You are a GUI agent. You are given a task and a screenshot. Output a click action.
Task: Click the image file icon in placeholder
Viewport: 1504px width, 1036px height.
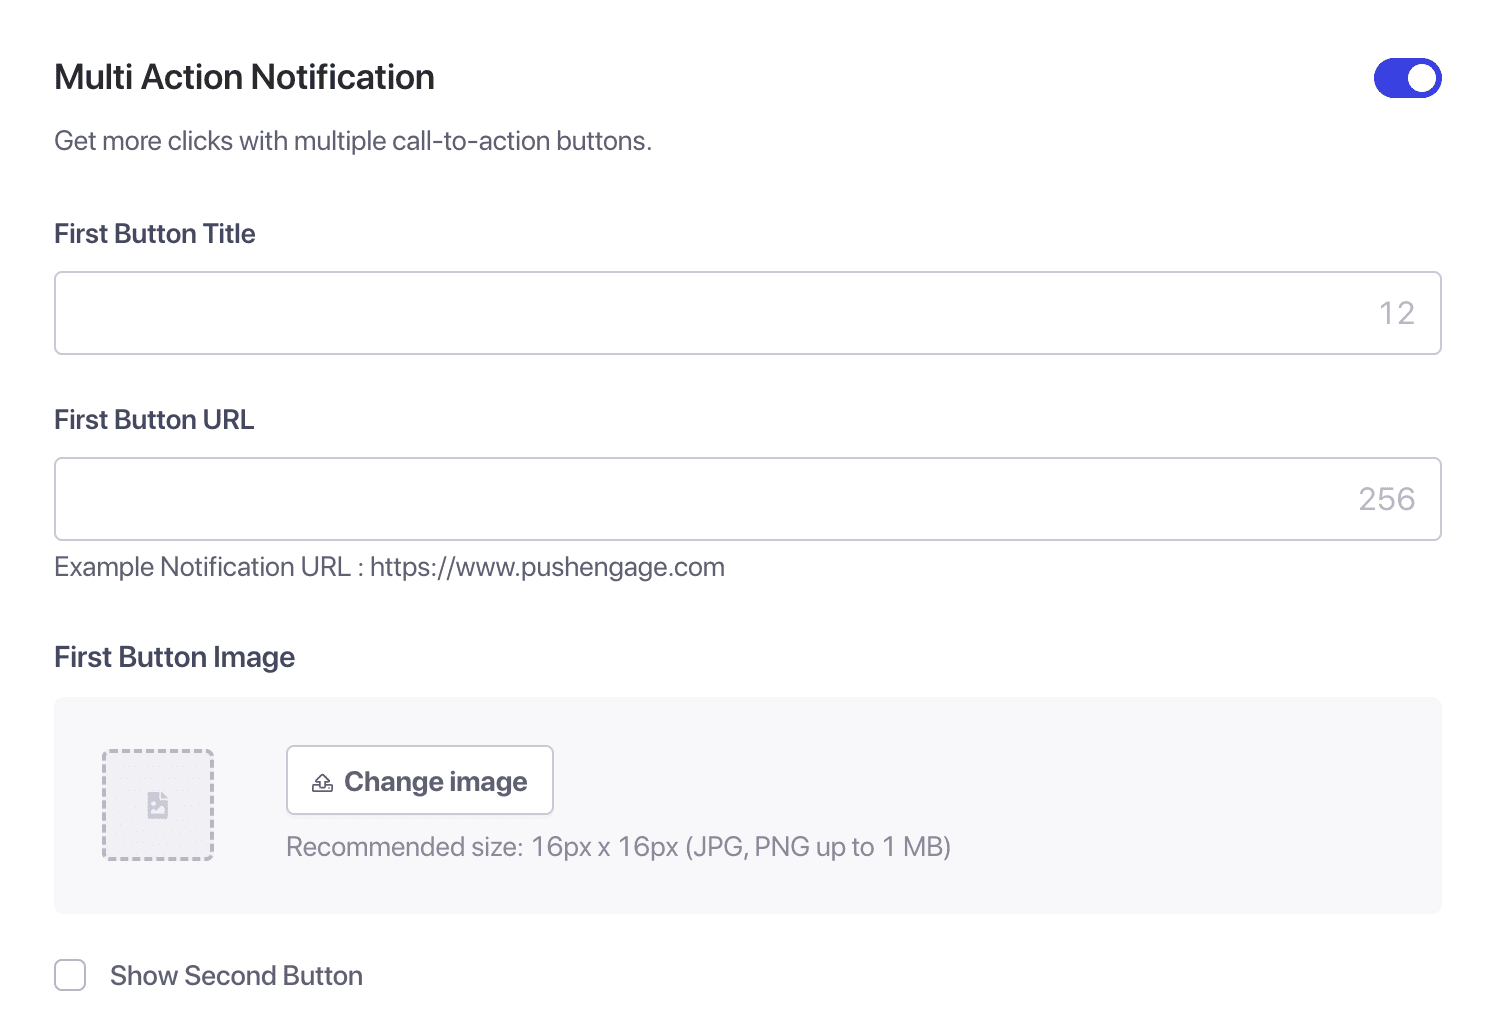[158, 805]
